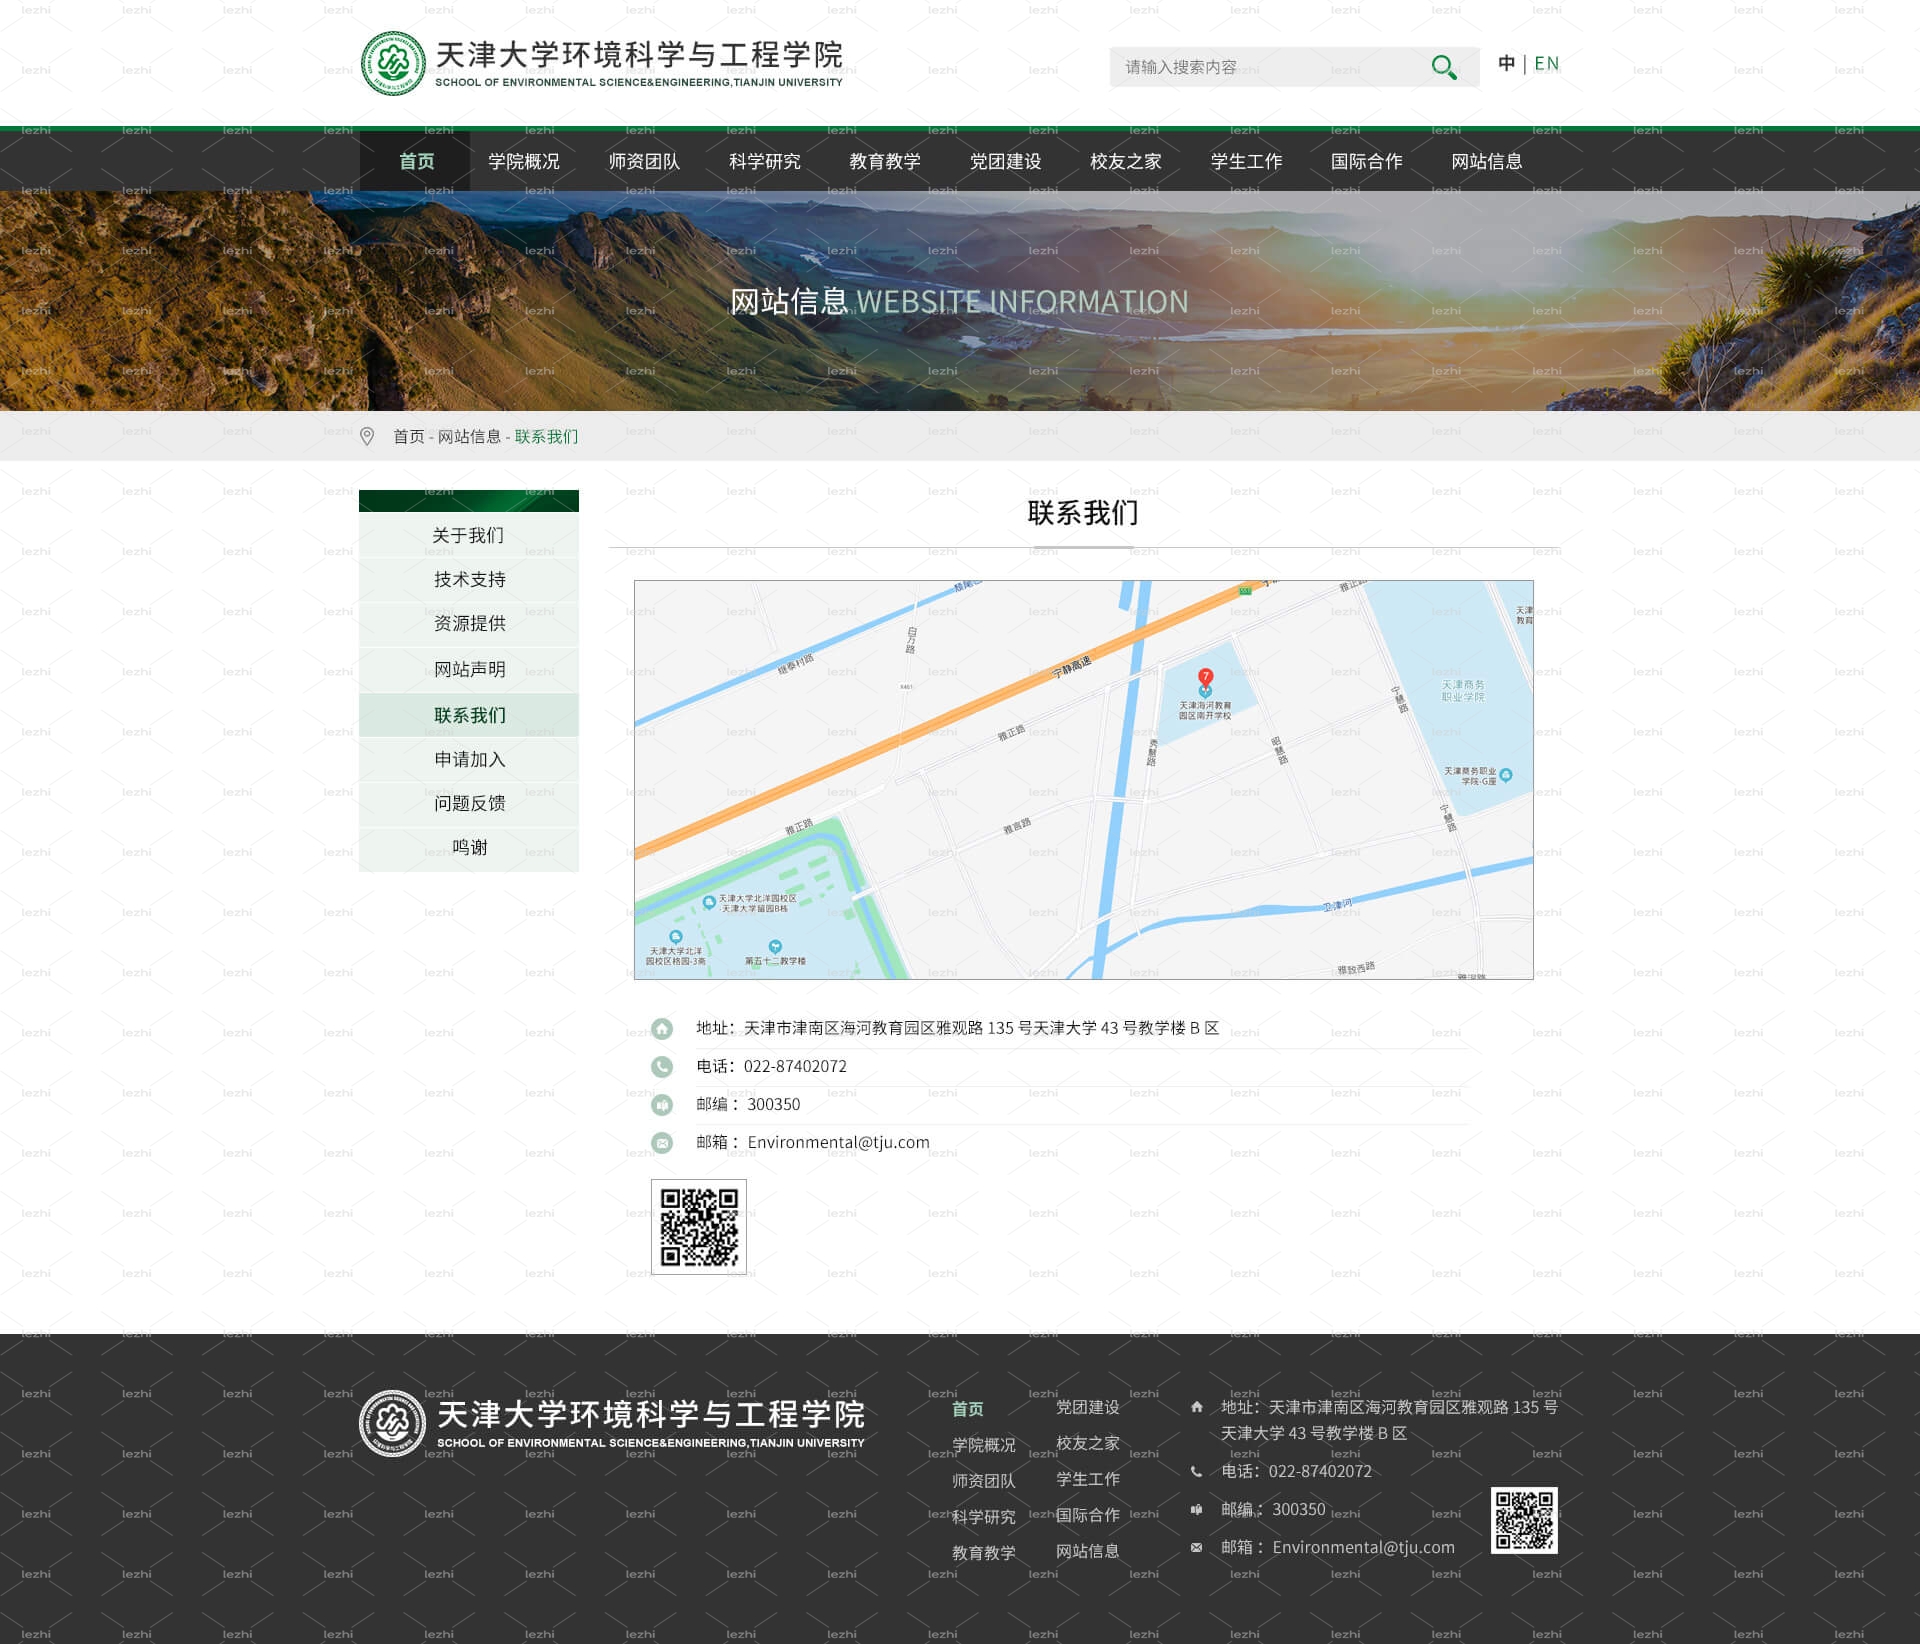The width and height of the screenshot is (1920, 1644).
Task: Click the green home address icon
Action: point(662,1028)
